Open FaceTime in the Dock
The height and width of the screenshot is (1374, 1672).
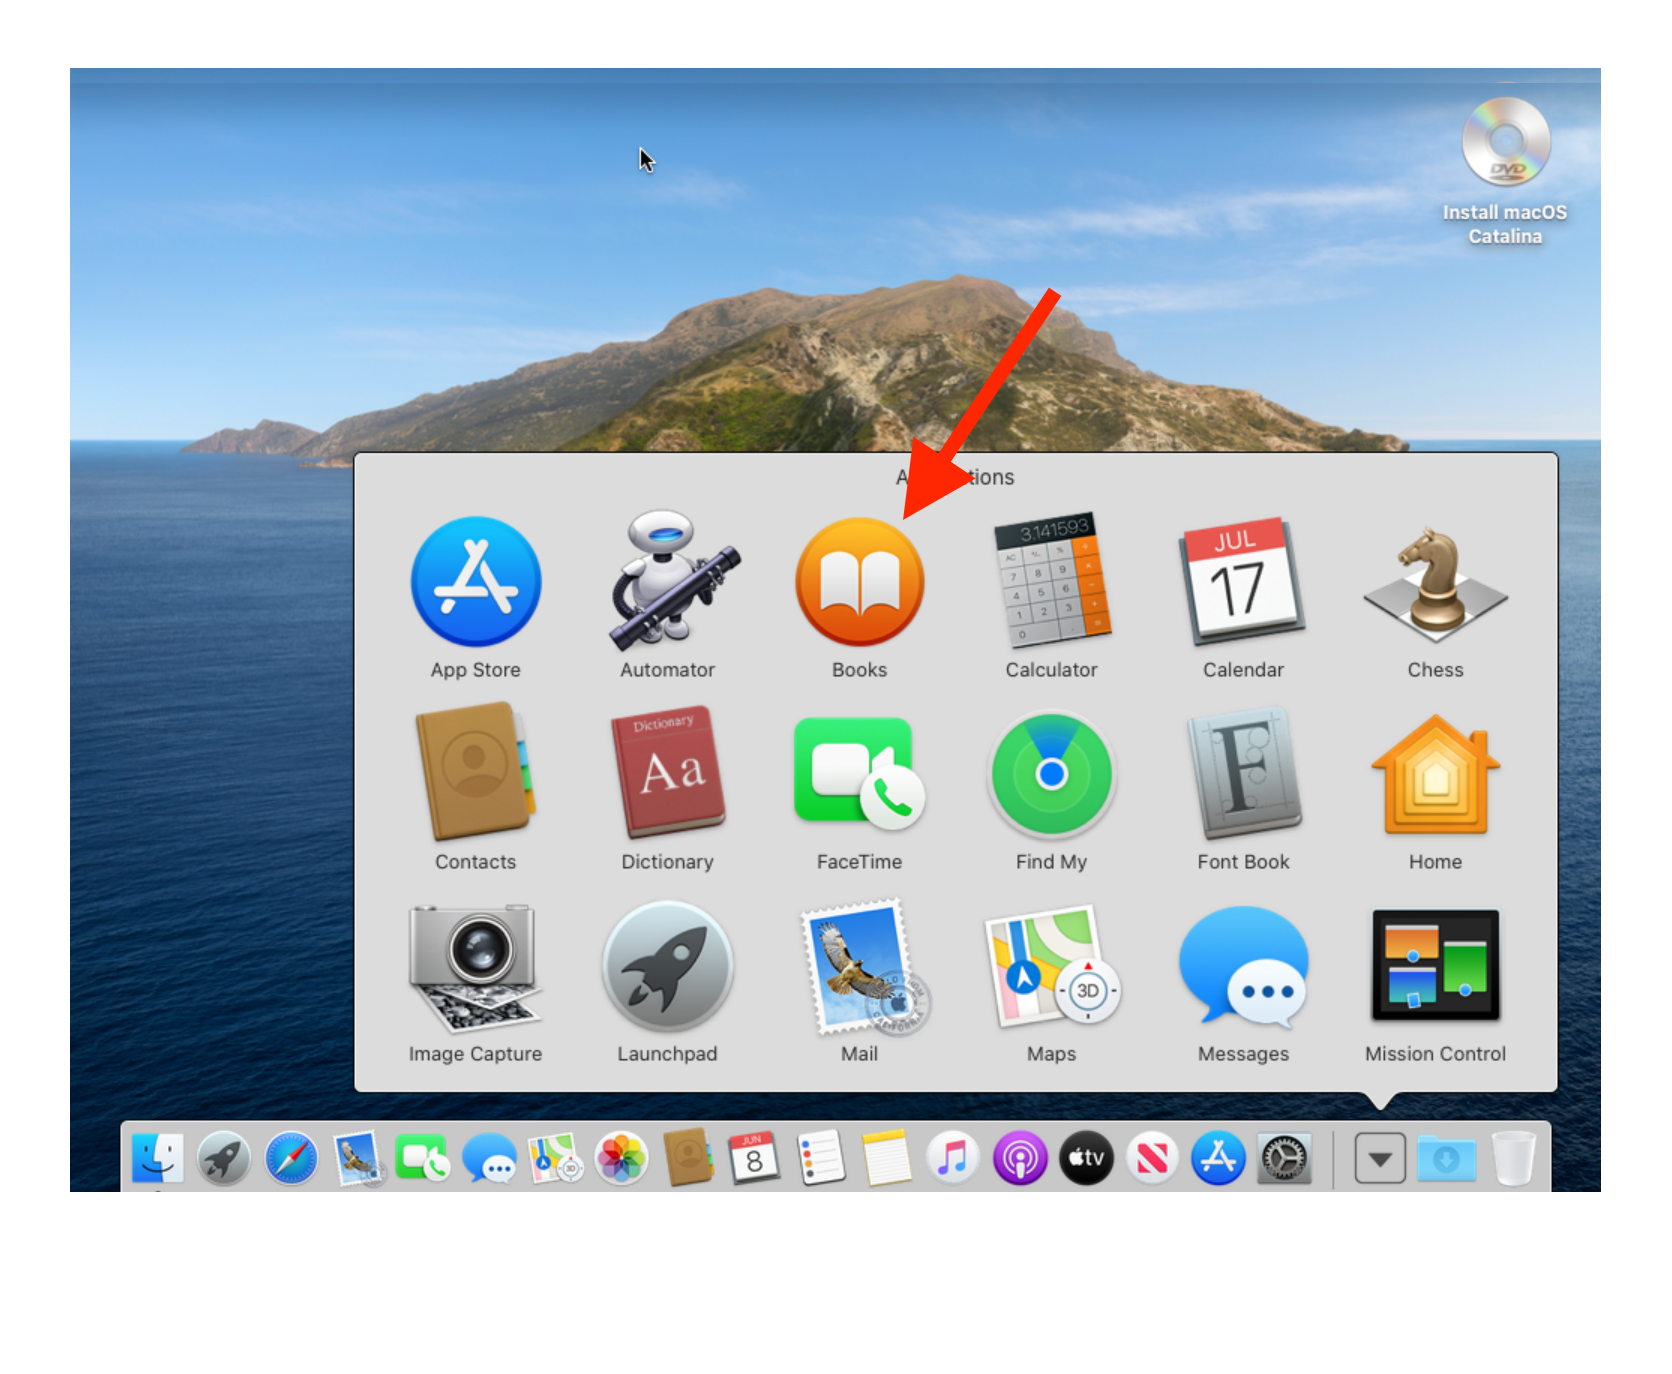(x=422, y=1158)
